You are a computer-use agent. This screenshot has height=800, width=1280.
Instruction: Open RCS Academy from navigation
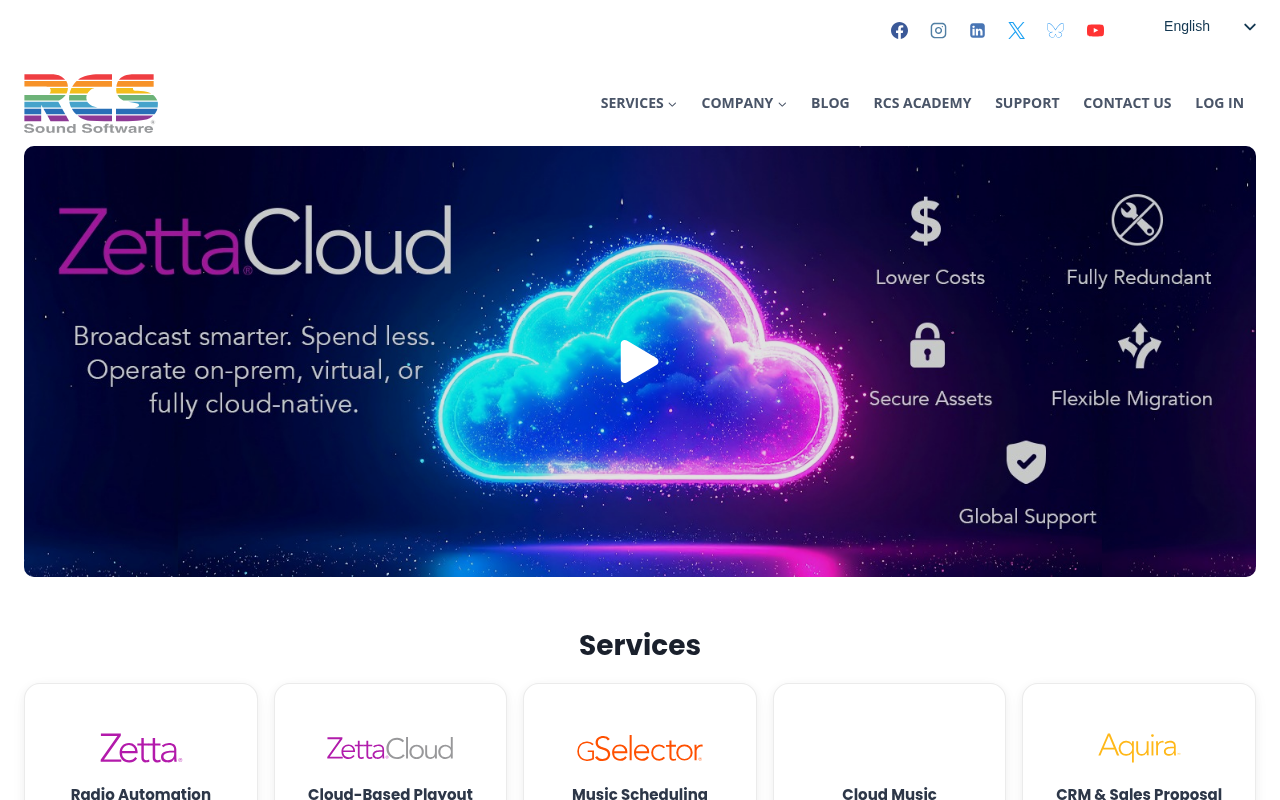click(922, 103)
